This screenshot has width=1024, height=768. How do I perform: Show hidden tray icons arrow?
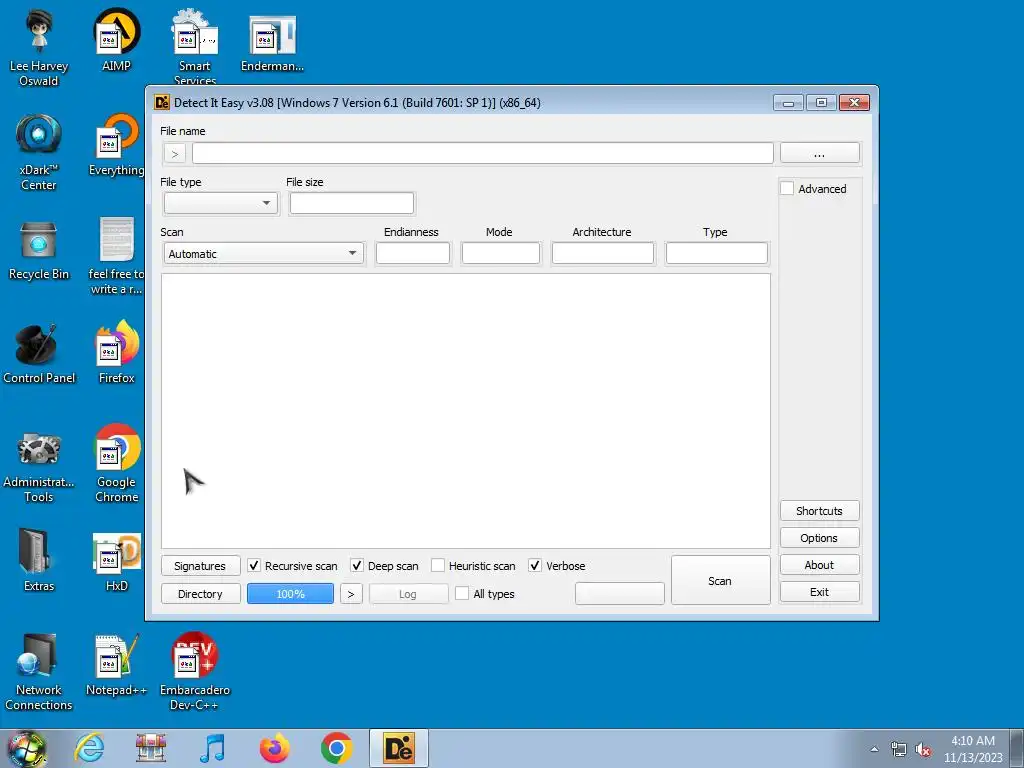(874, 749)
